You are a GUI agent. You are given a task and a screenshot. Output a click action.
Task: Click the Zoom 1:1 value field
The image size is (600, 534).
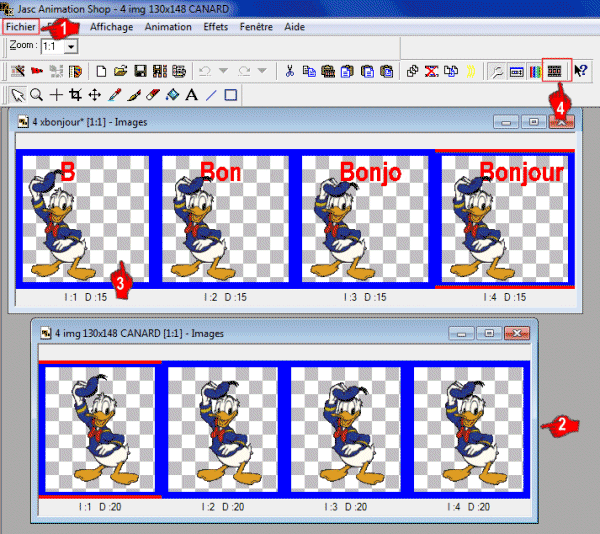53,47
